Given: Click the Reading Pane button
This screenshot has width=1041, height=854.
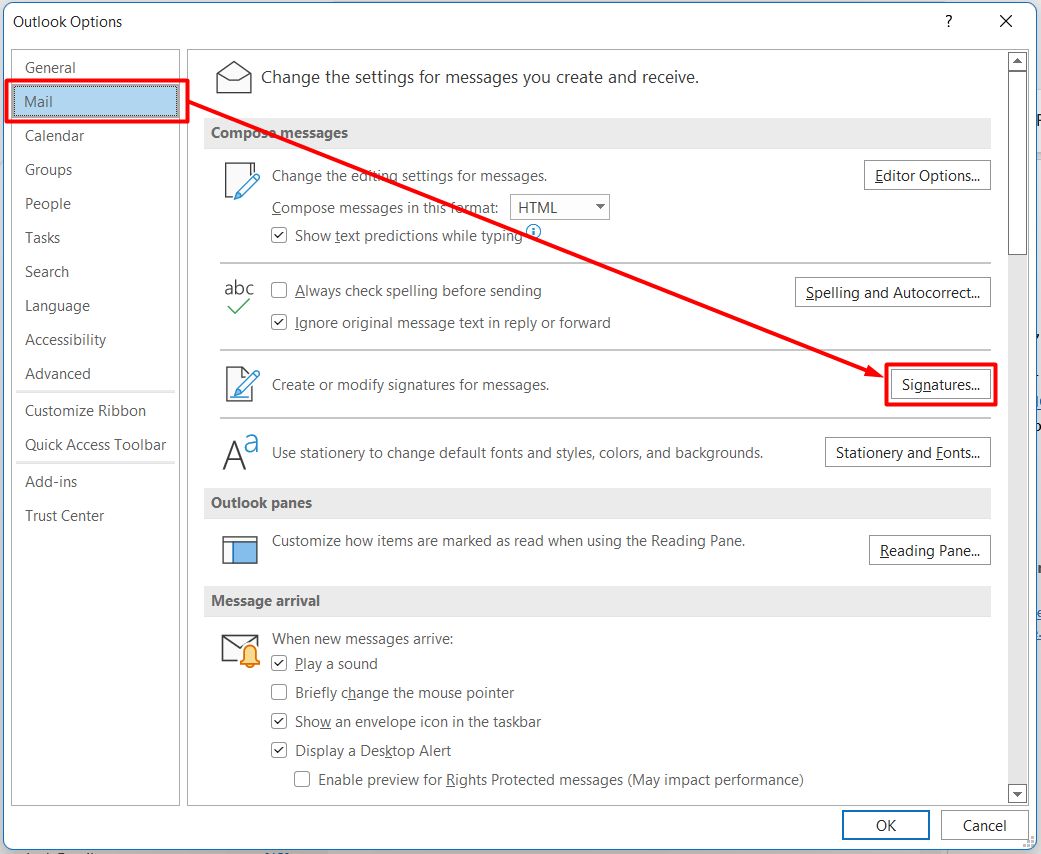Looking at the screenshot, I should [929, 550].
